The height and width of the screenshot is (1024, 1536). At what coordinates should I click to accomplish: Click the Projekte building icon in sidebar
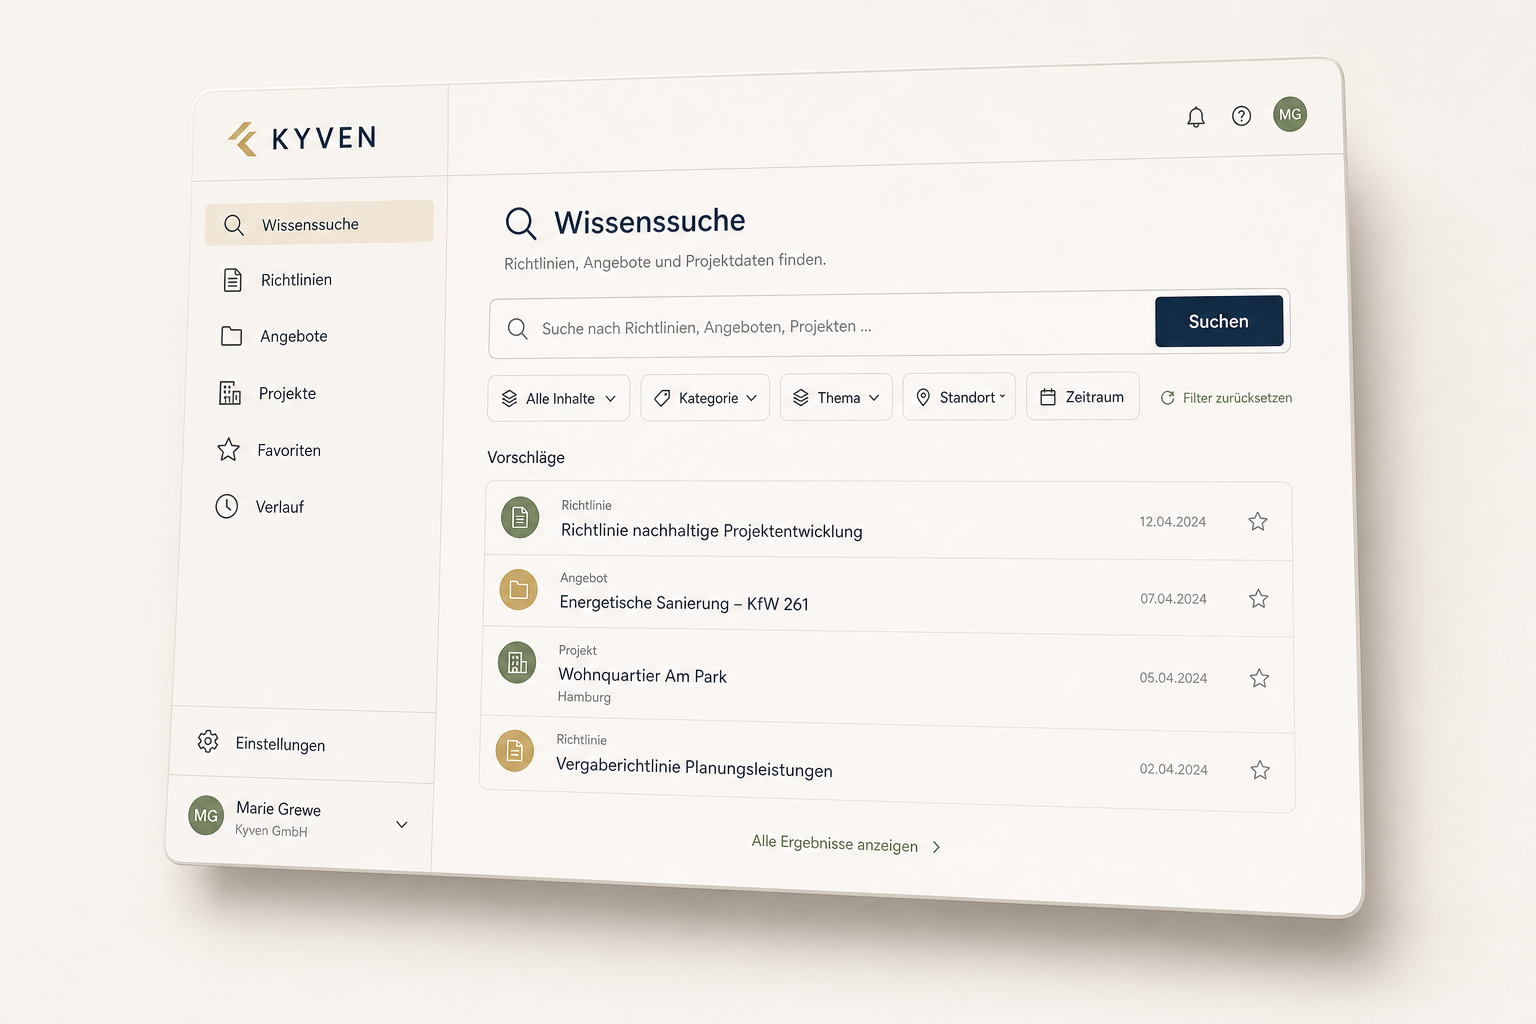click(x=230, y=393)
